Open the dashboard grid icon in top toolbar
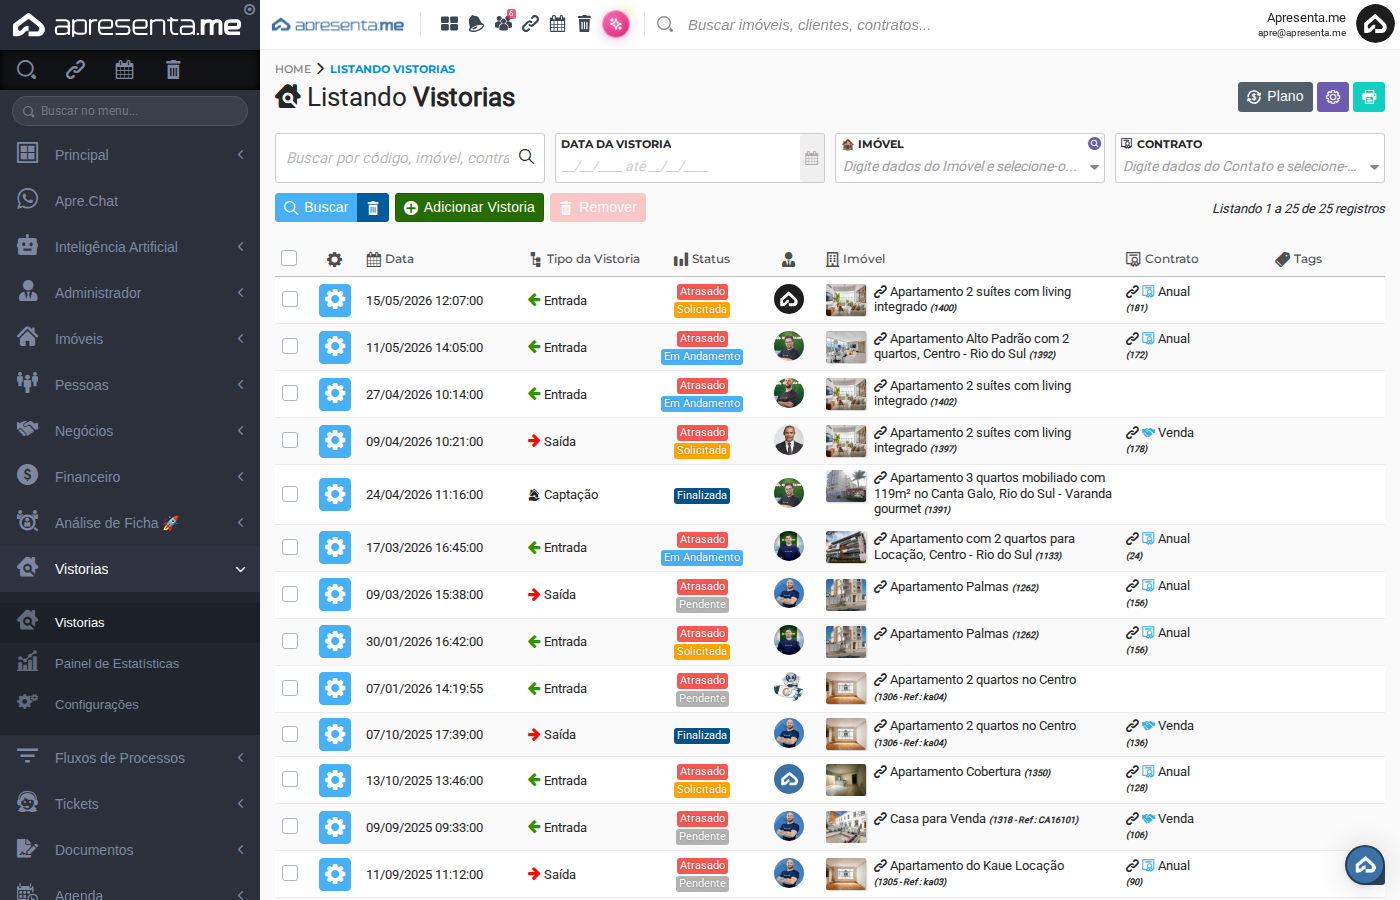This screenshot has width=1400, height=900. 449,24
